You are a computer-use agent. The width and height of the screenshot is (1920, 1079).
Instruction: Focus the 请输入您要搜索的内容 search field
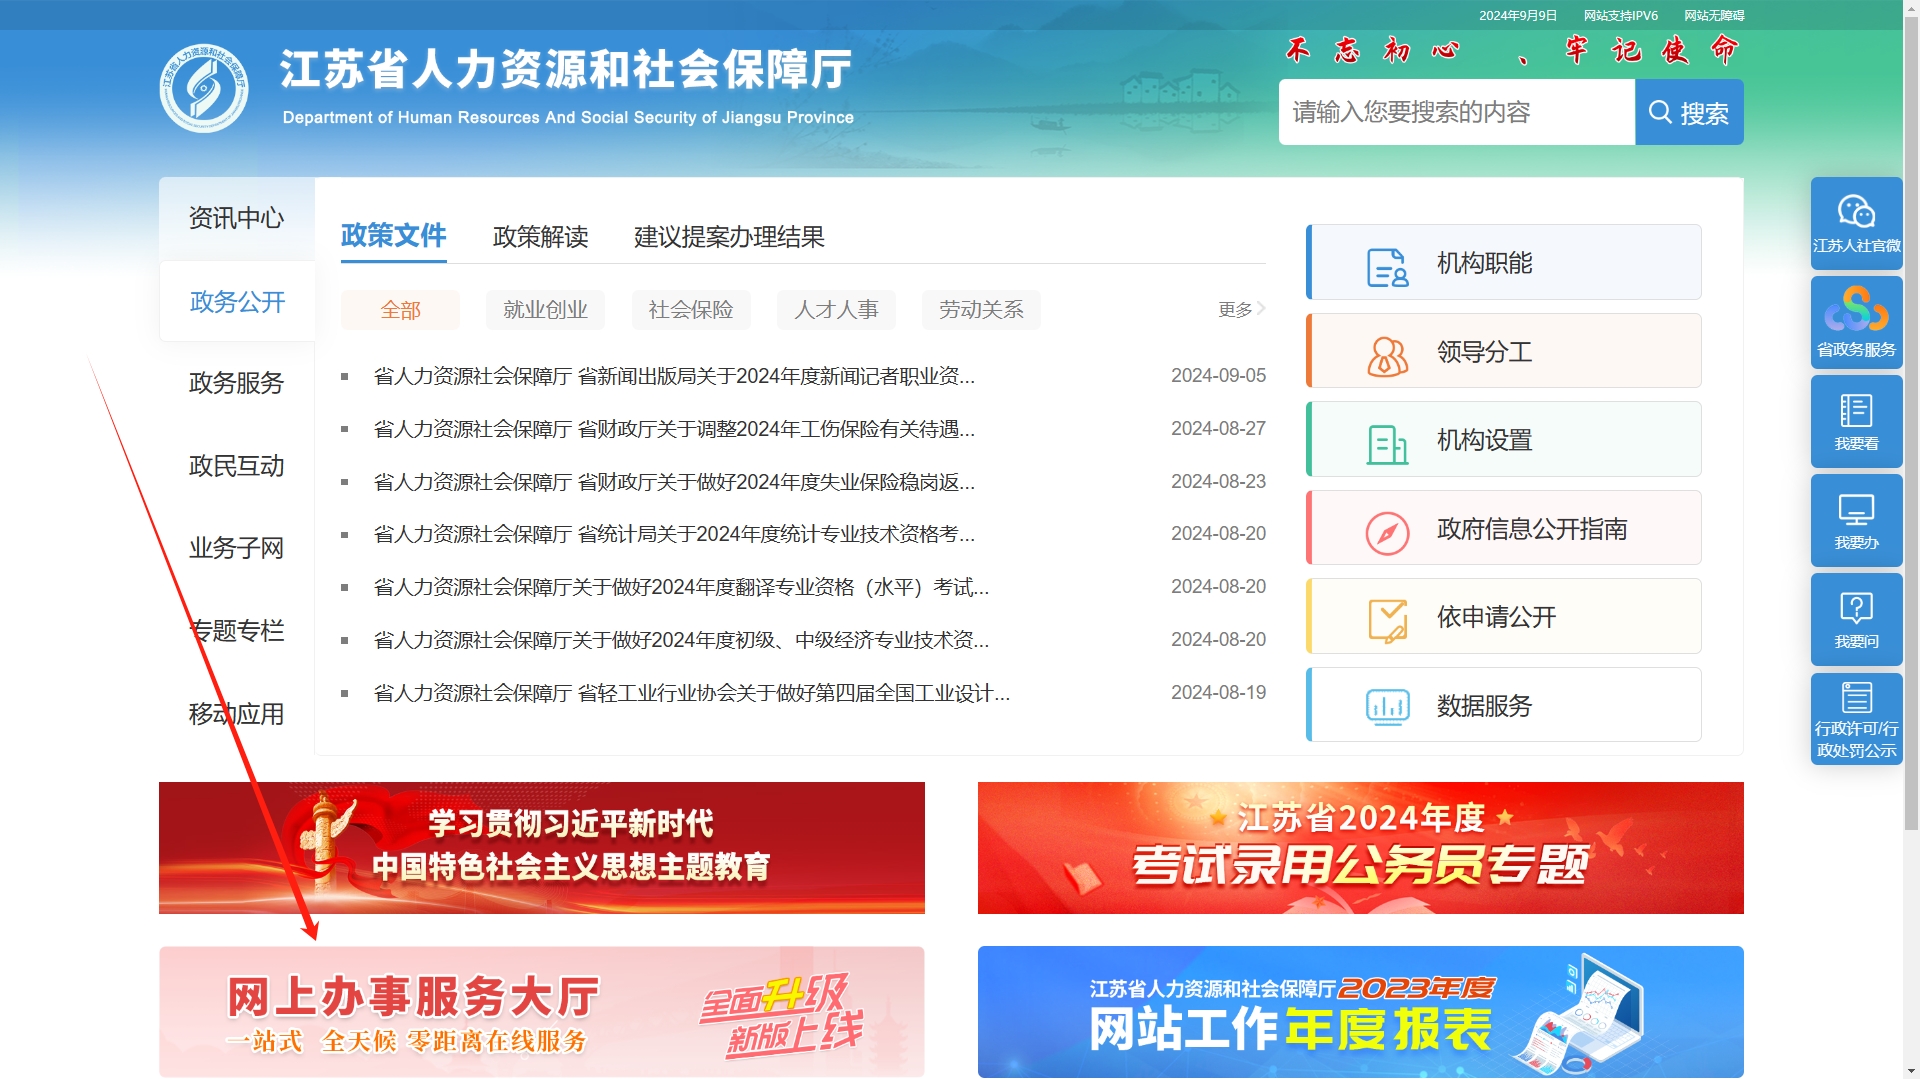coord(1457,112)
